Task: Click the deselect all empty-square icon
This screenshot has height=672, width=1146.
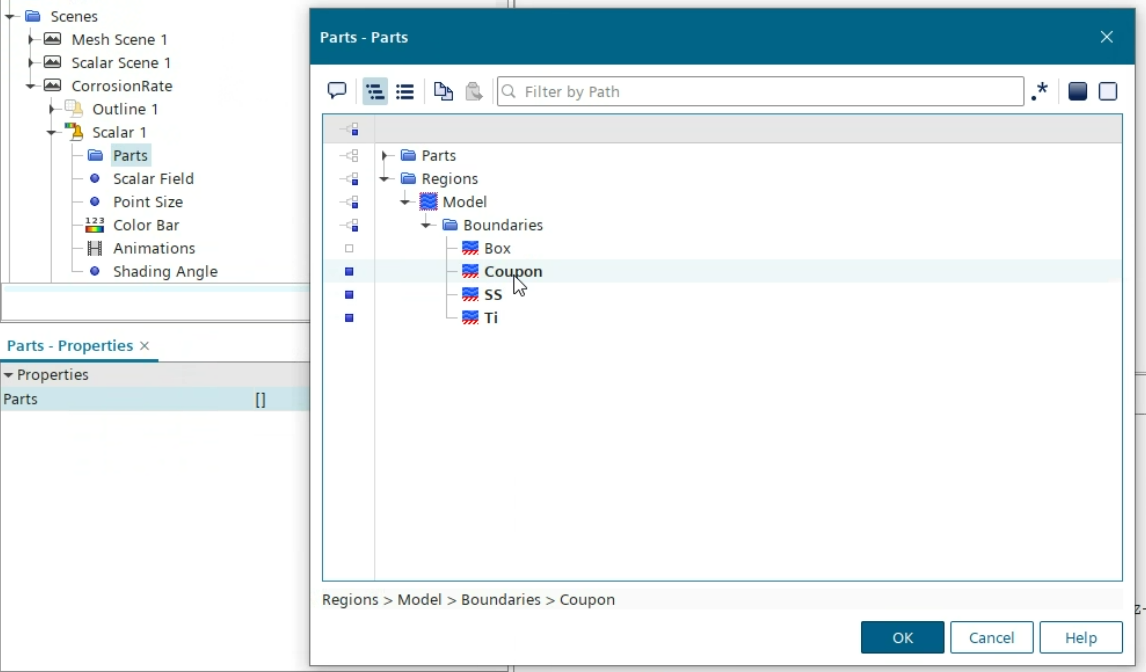Action: coord(1108,91)
